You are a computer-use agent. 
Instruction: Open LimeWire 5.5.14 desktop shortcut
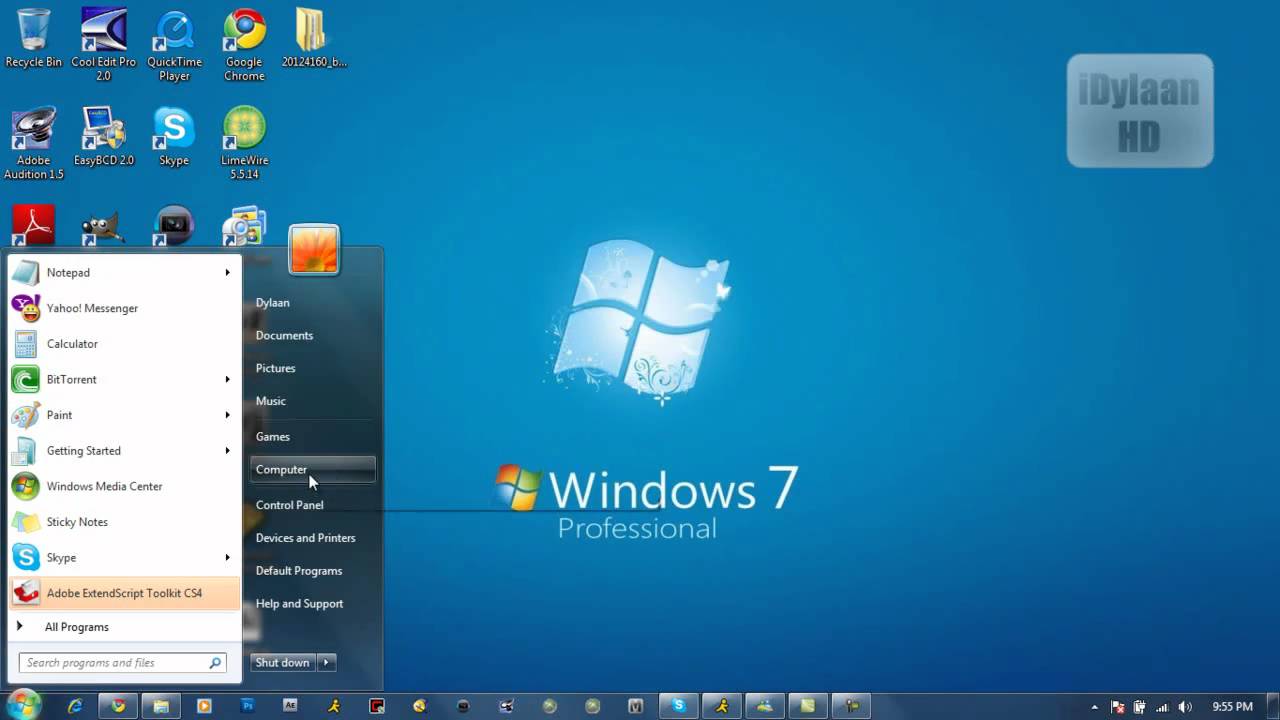coord(244,143)
